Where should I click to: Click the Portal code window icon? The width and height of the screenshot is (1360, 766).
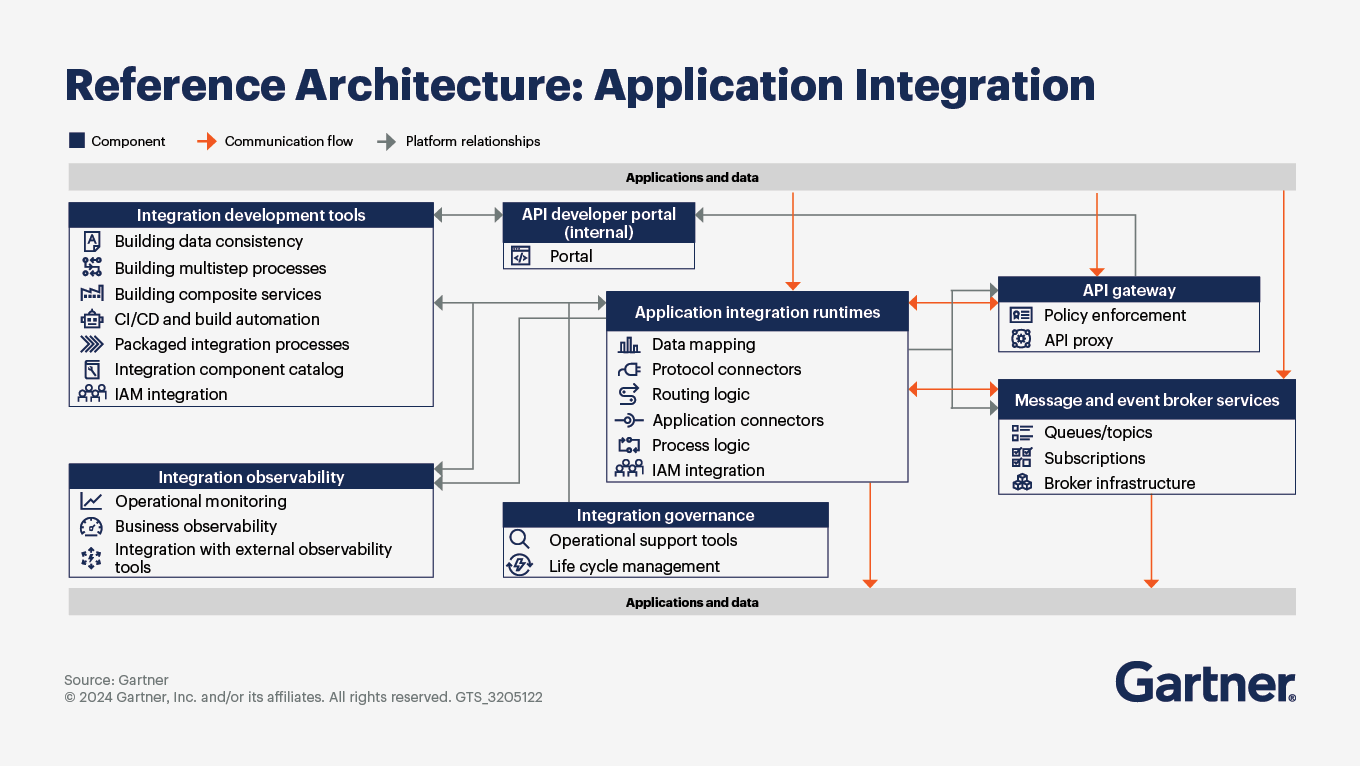coord(520,256)
